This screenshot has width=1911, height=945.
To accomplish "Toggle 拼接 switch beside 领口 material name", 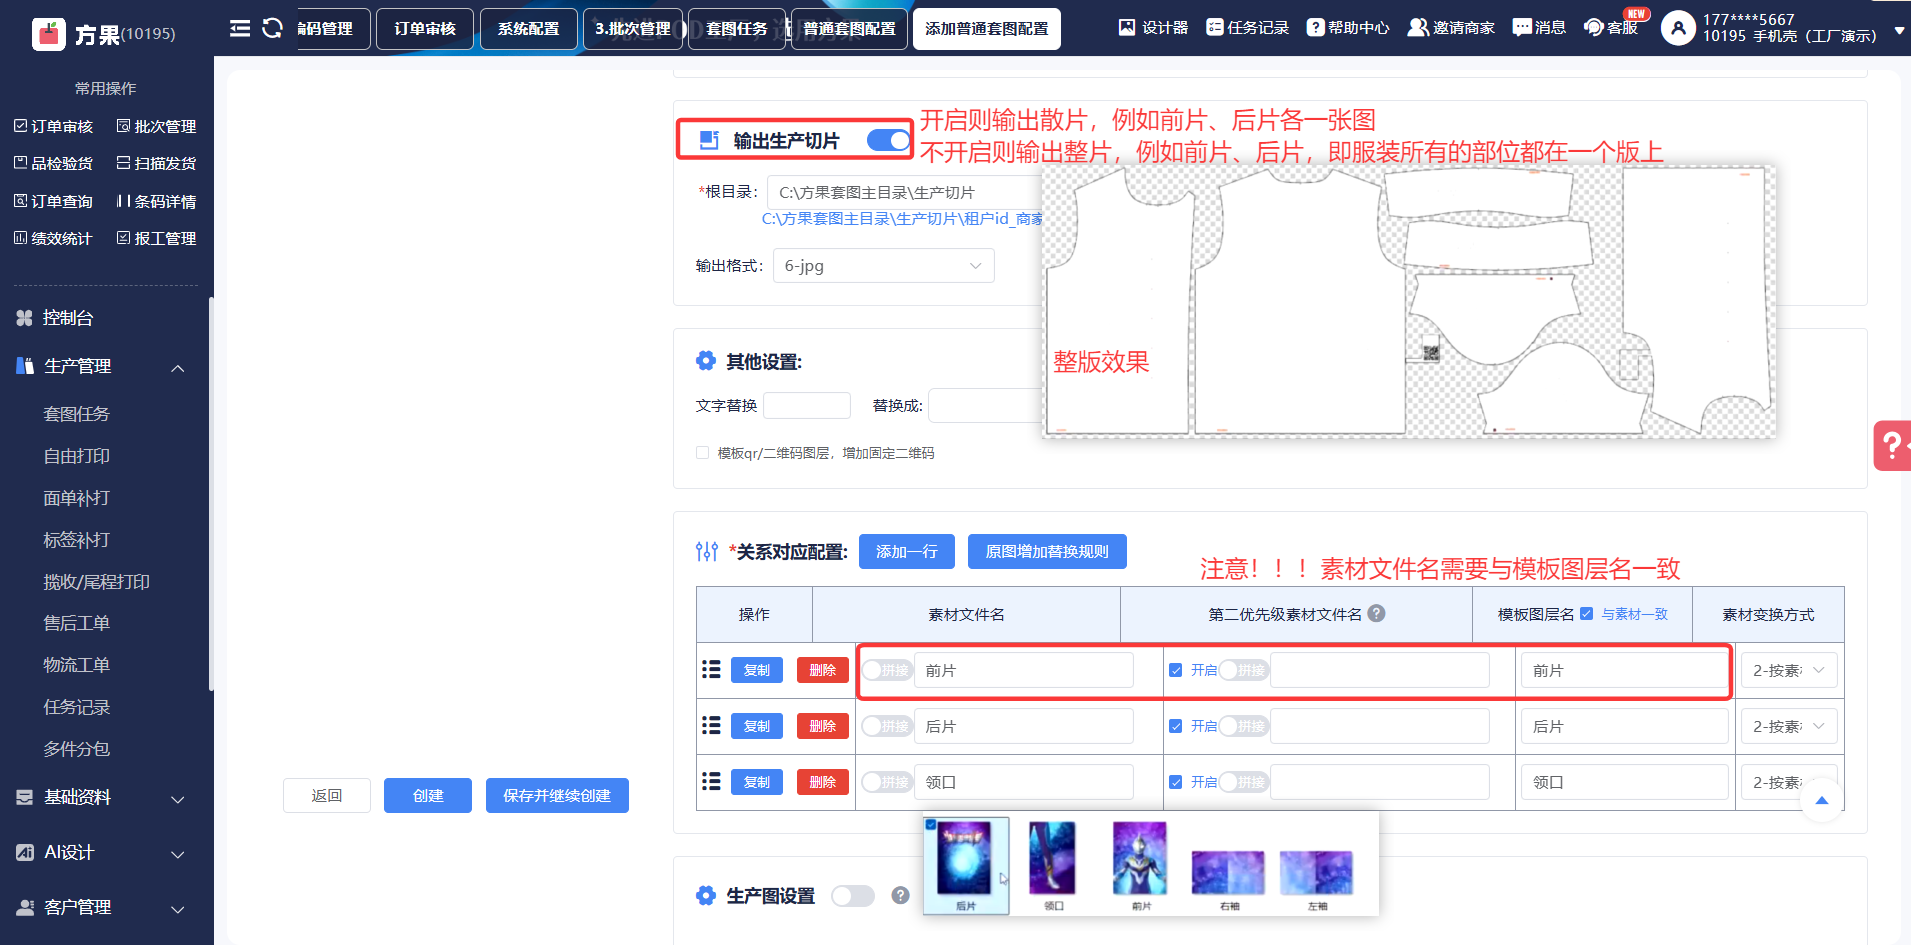I will (887, 782).
